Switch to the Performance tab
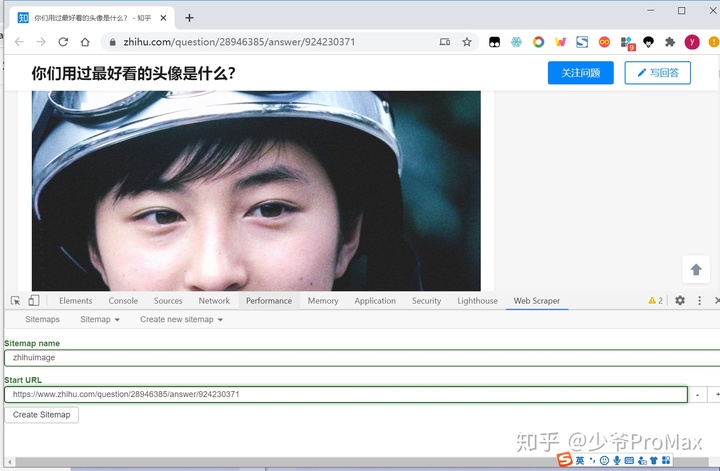This screenshot has height=471, width=720. pos(269,301)
